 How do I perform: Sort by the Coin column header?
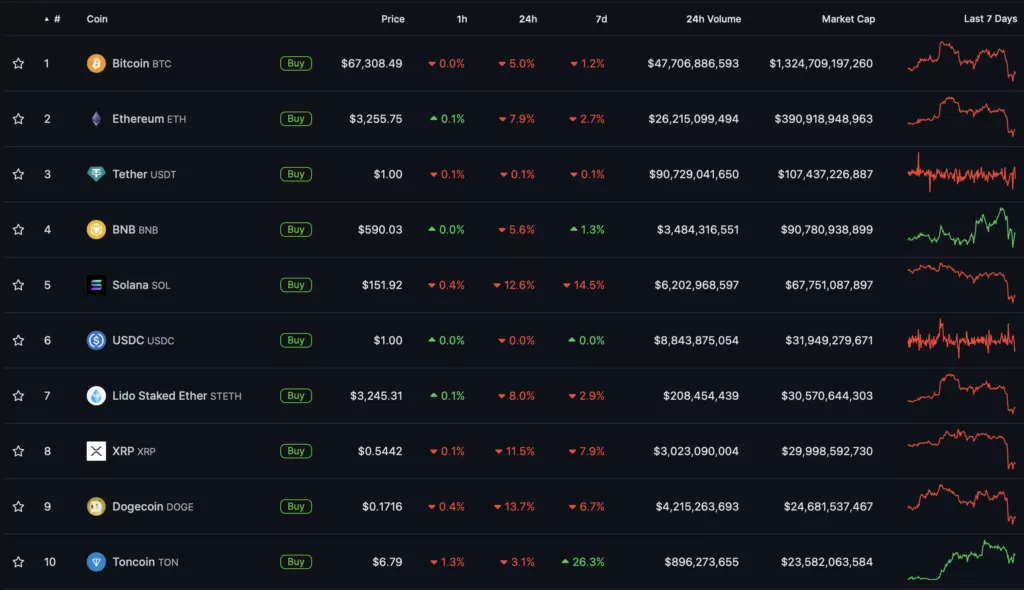97,19
